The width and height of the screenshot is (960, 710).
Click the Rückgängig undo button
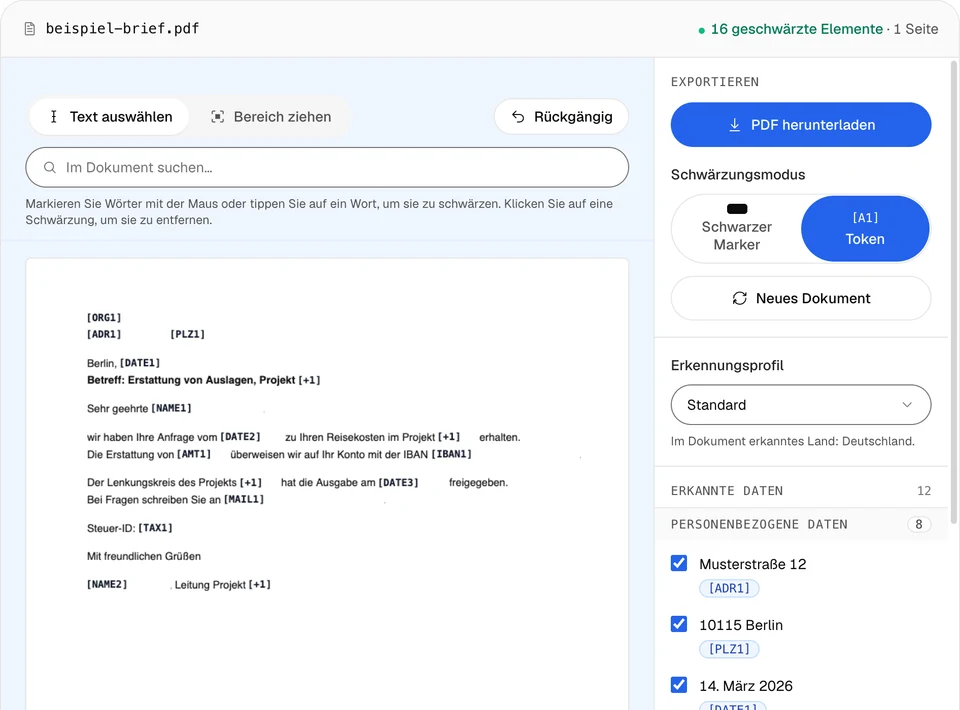(561, 117)
